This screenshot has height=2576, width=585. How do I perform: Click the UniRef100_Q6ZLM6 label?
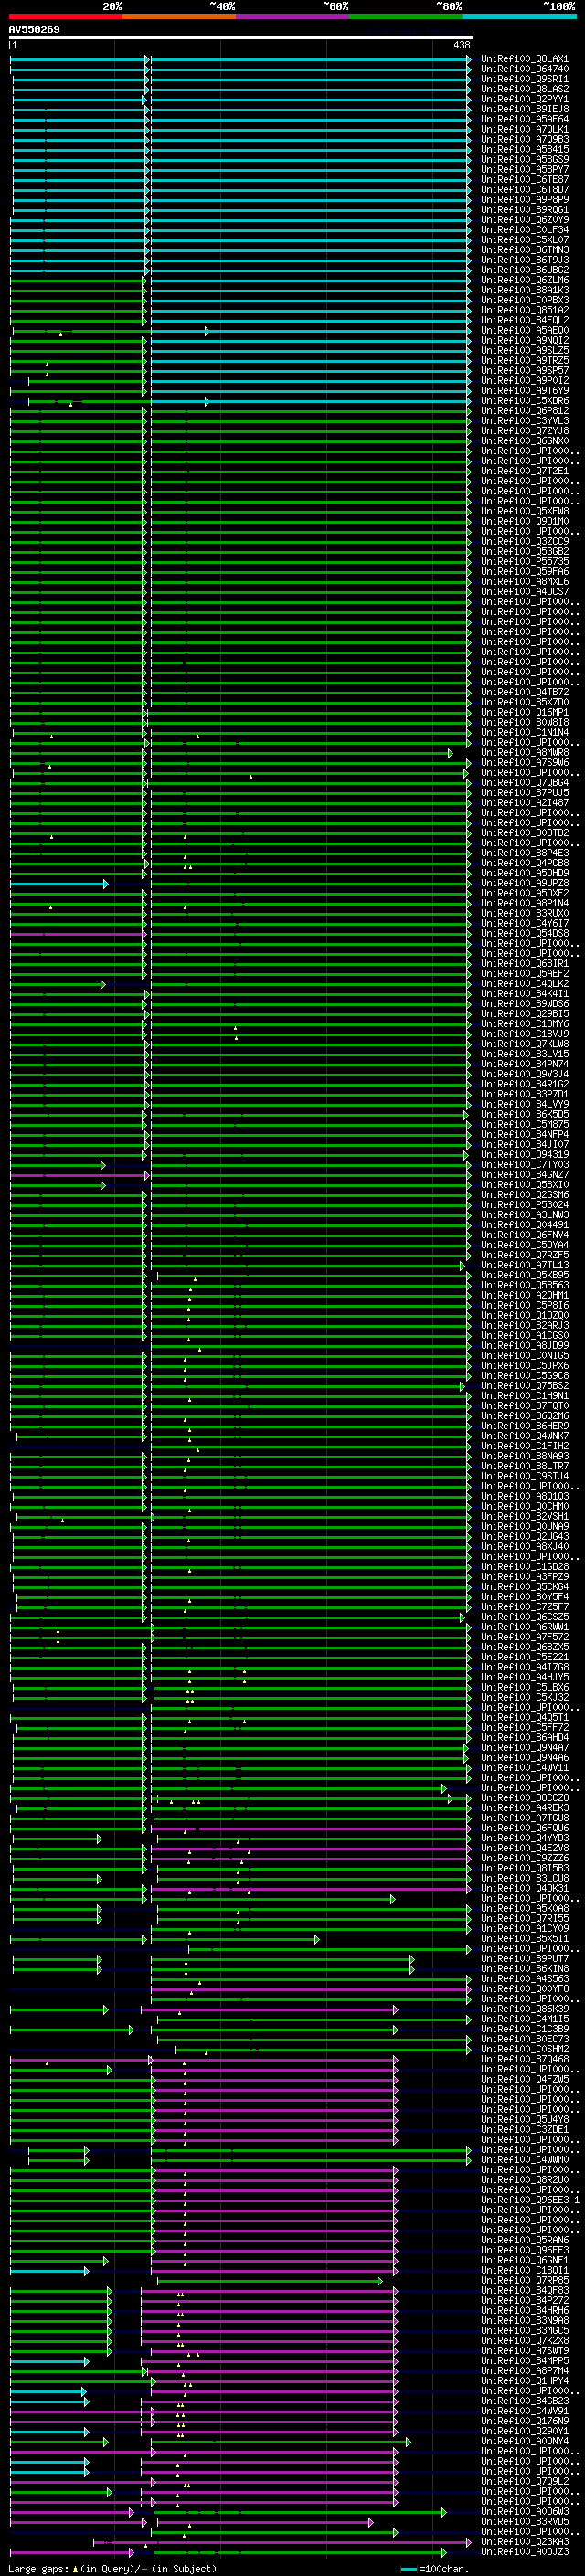tap(524, 280)
